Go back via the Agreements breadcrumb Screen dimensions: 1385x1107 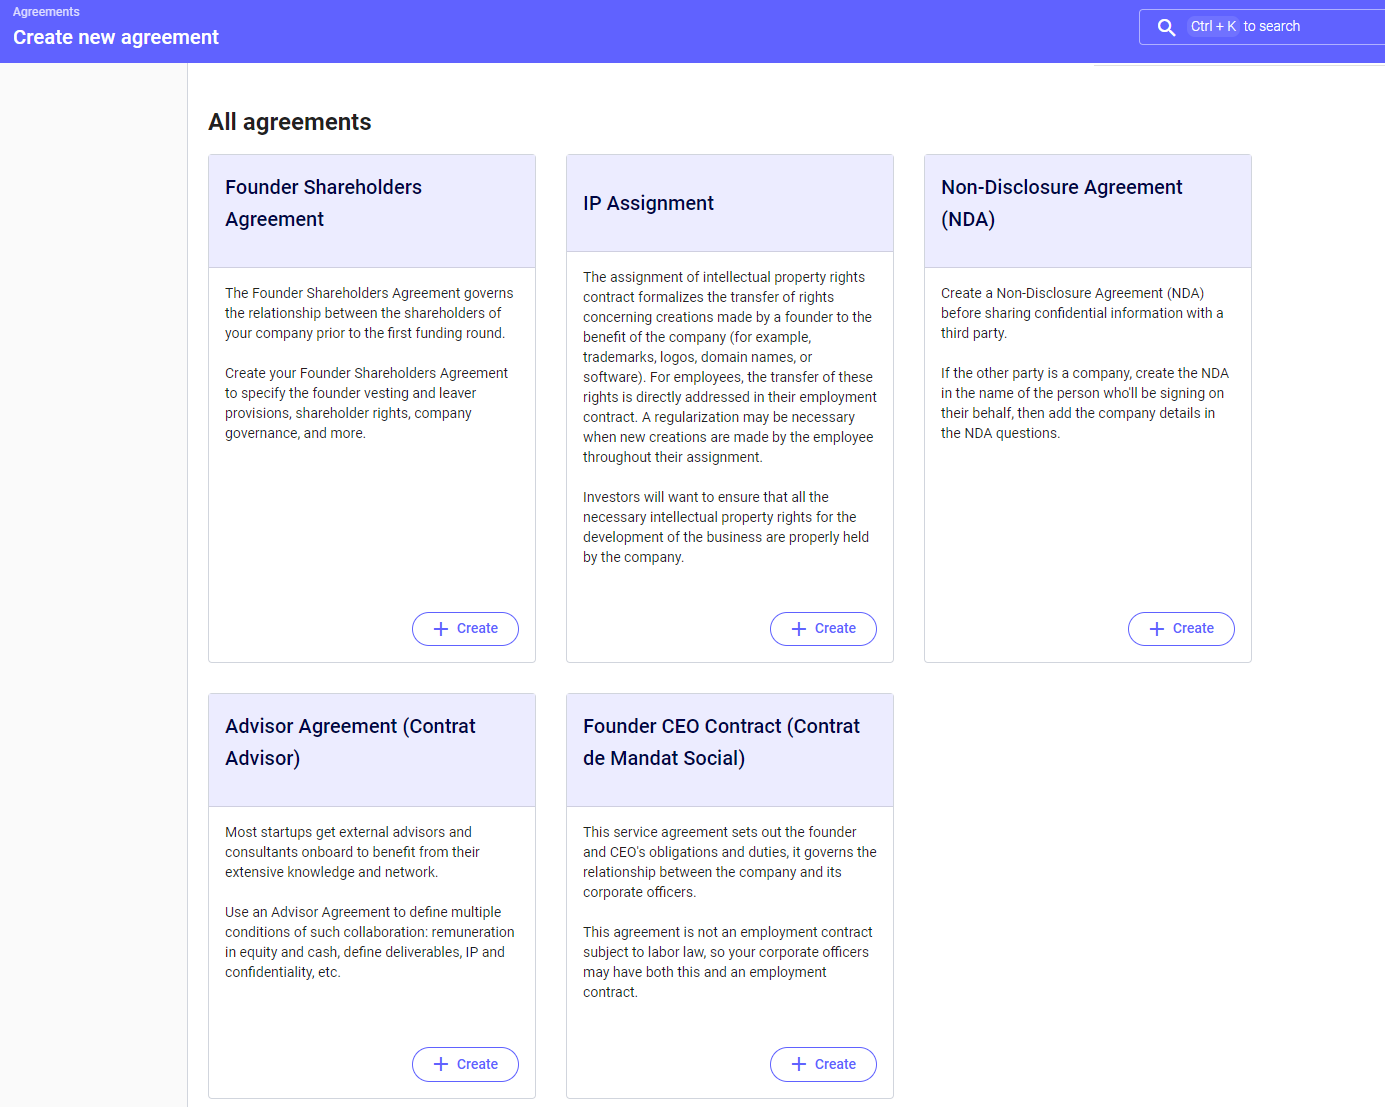pyautogui.click(x=46, y=12)
